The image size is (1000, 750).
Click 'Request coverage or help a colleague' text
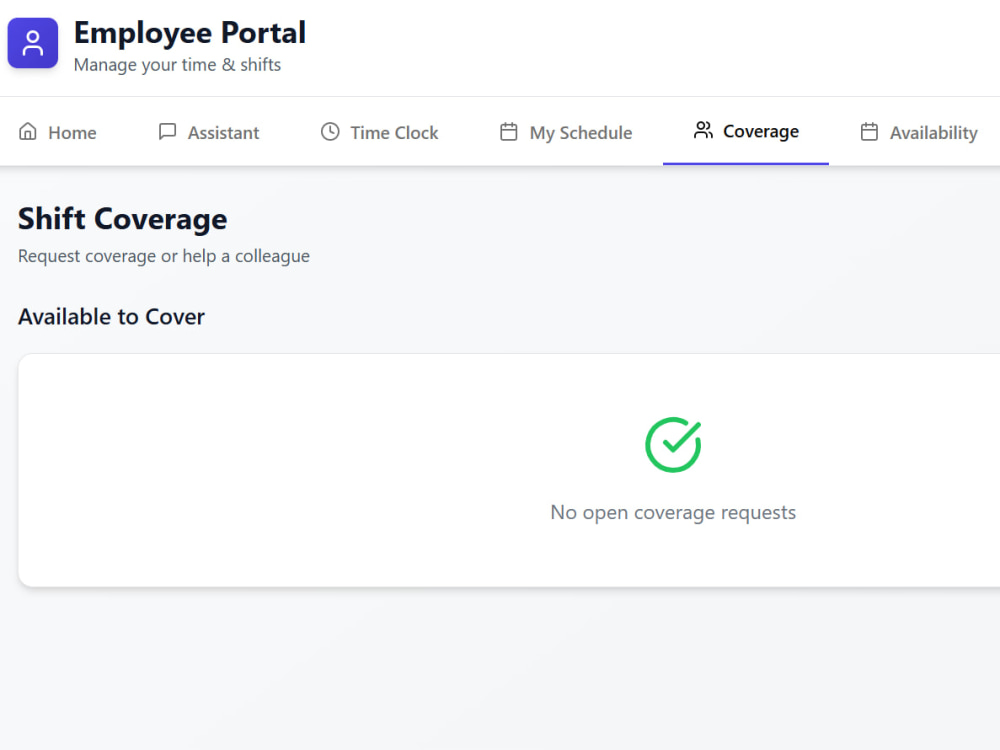(164, 256)
